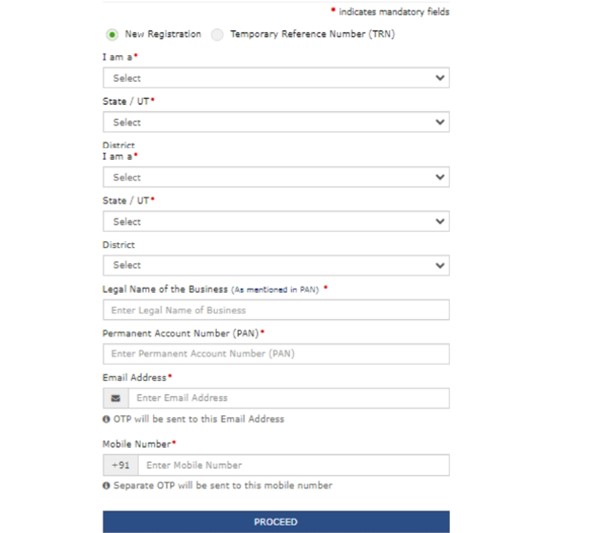
Task: Choose Temporary Reference Number (TRN) option
Action: (218, 34)
